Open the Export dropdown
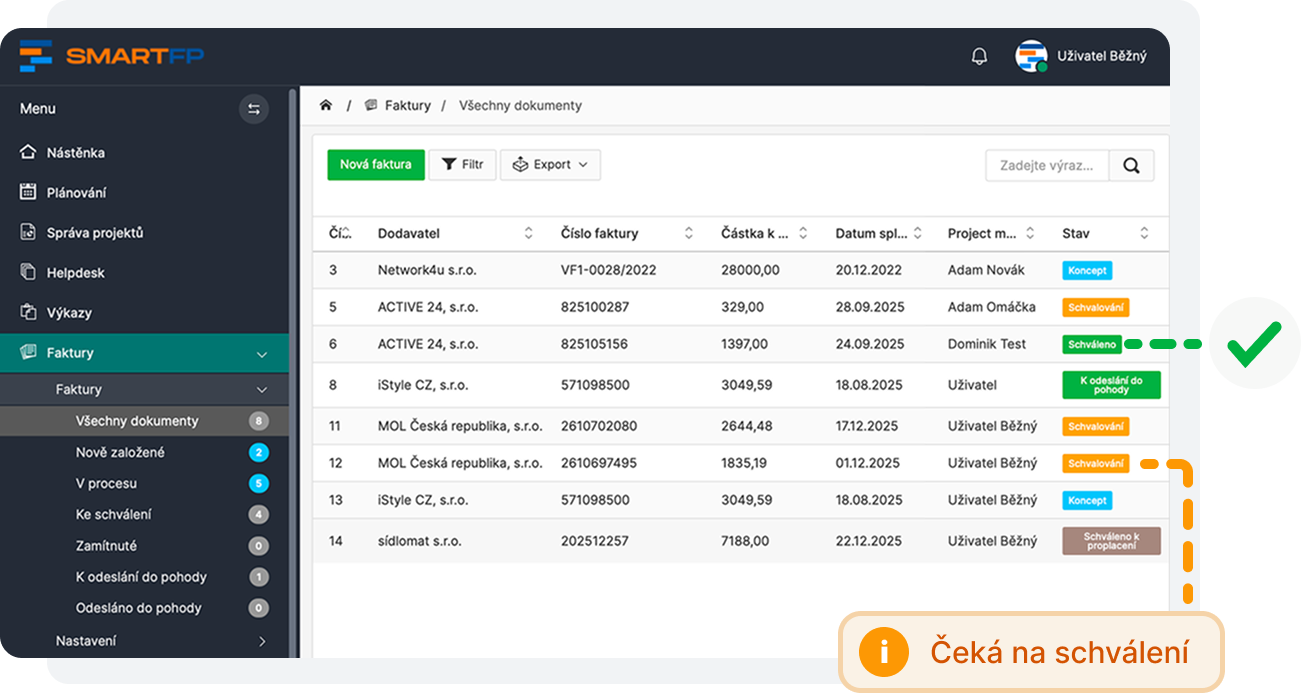Viewport: 1305px width, 693px height. click(x=550, y=165)
